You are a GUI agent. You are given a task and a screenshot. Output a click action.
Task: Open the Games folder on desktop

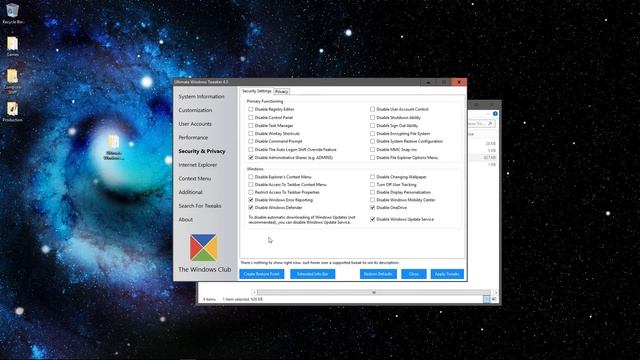click(12, 46)
